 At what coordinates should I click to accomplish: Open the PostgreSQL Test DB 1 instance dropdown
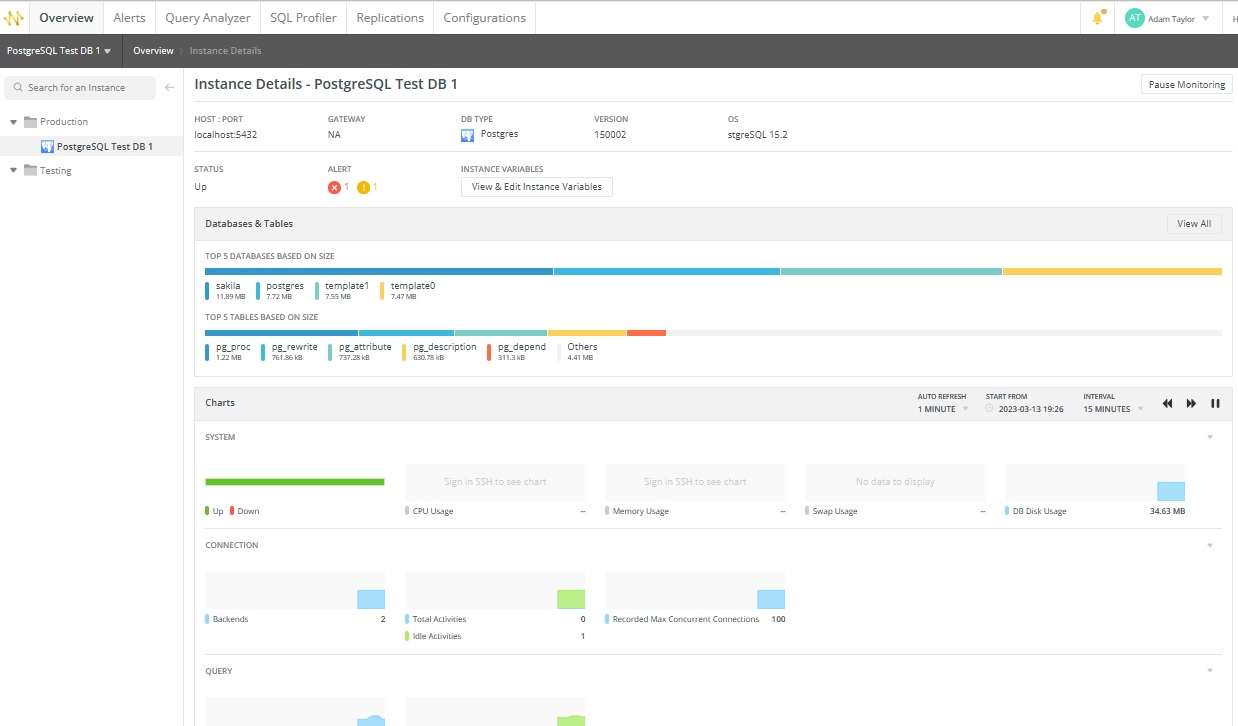[59, 50]
